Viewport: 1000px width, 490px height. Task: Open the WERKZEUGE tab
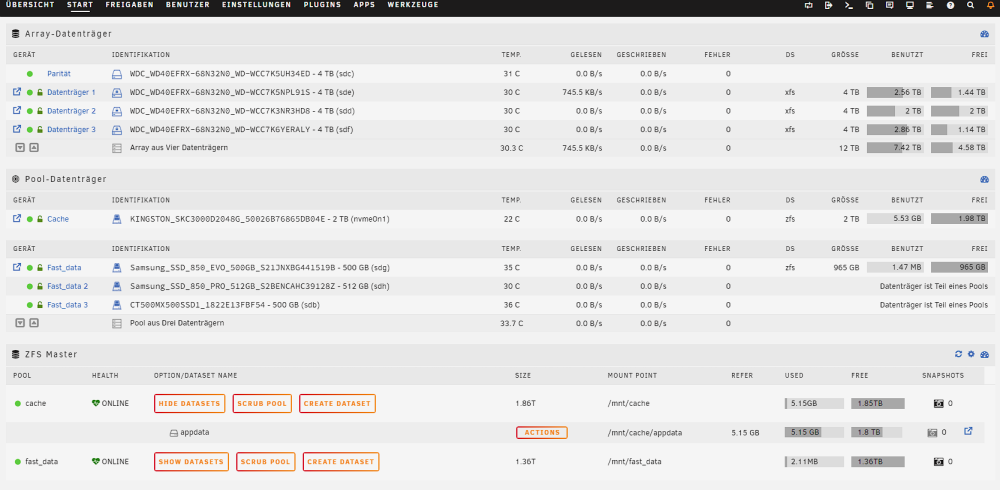[x=413, y=4]
